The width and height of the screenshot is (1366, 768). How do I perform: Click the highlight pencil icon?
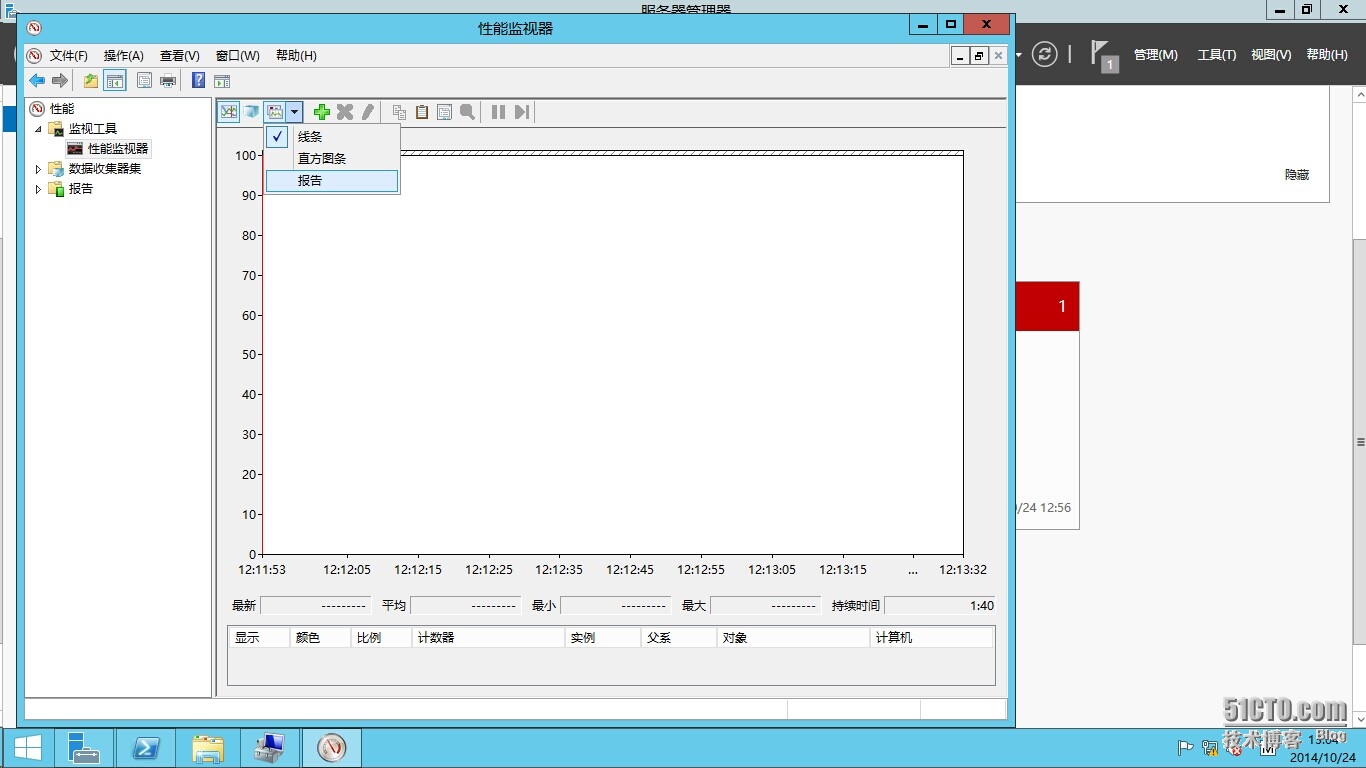(368, 112)
